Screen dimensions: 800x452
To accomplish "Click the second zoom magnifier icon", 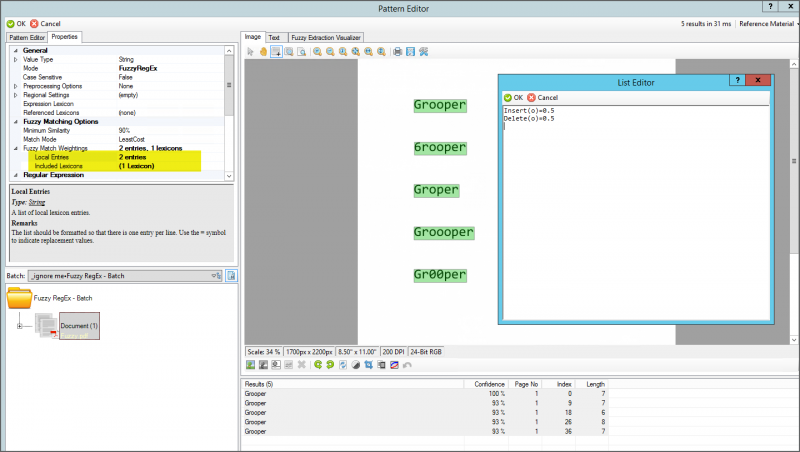I will (330, 52).
